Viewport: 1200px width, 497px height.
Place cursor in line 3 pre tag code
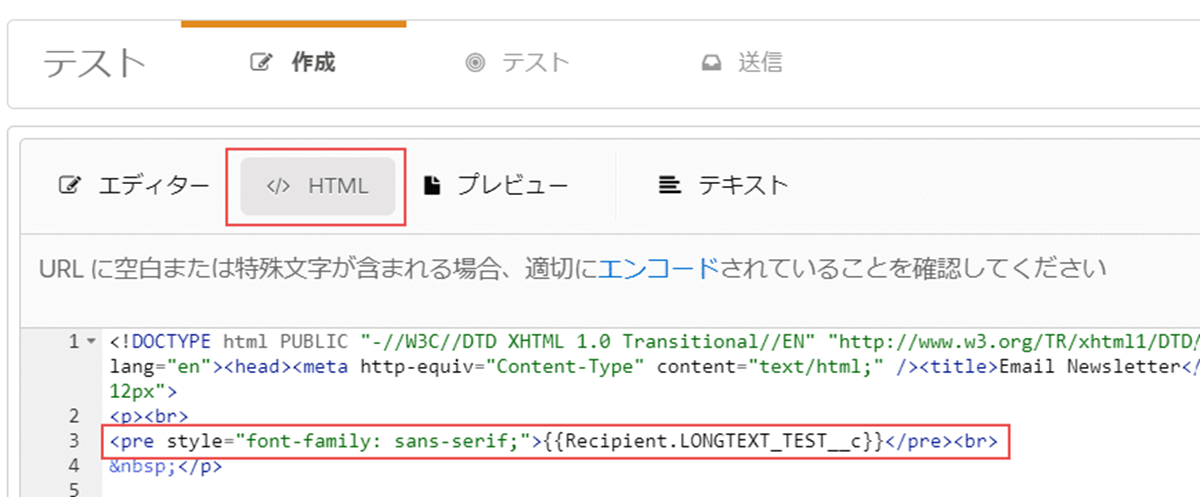point(557,440)
